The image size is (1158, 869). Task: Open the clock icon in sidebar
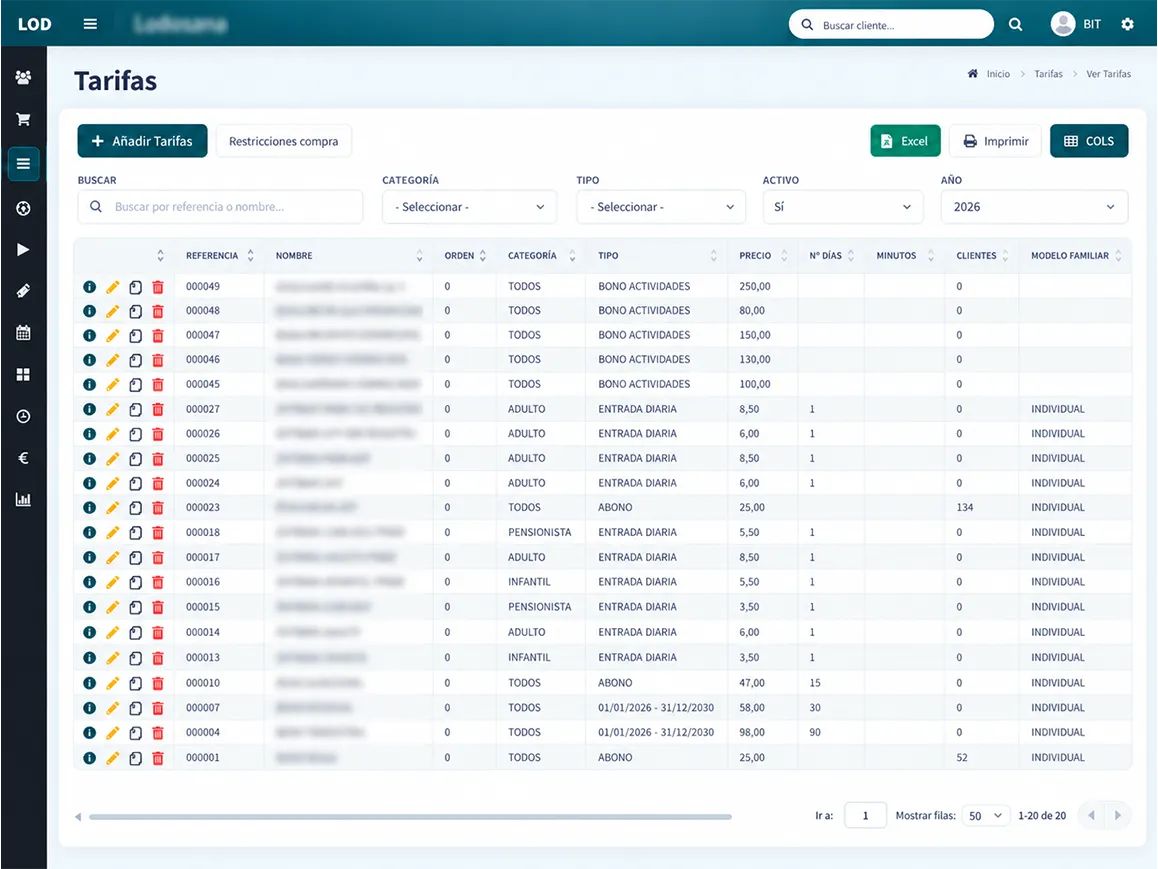(x=24, y=416)
